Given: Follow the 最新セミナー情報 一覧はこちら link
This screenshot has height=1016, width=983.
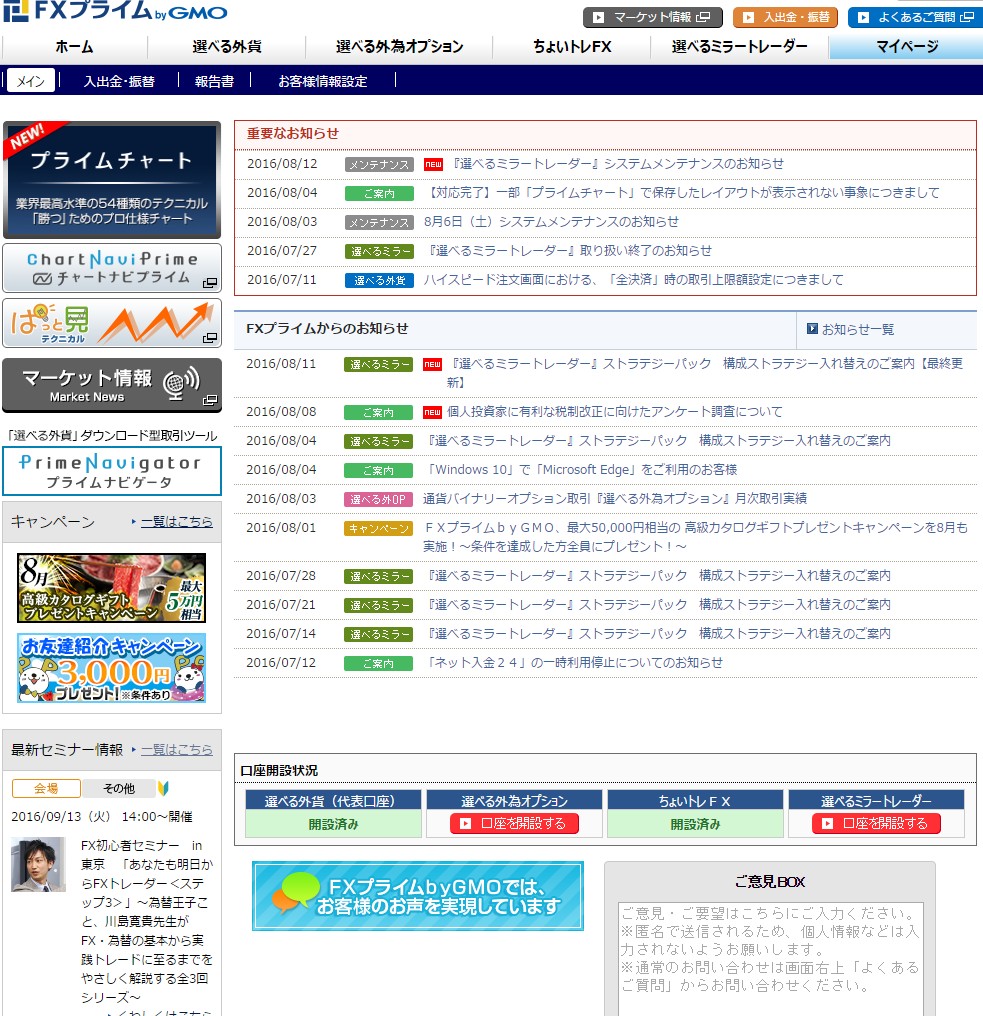Looking at the screenshot, I should tap(176, 750).
